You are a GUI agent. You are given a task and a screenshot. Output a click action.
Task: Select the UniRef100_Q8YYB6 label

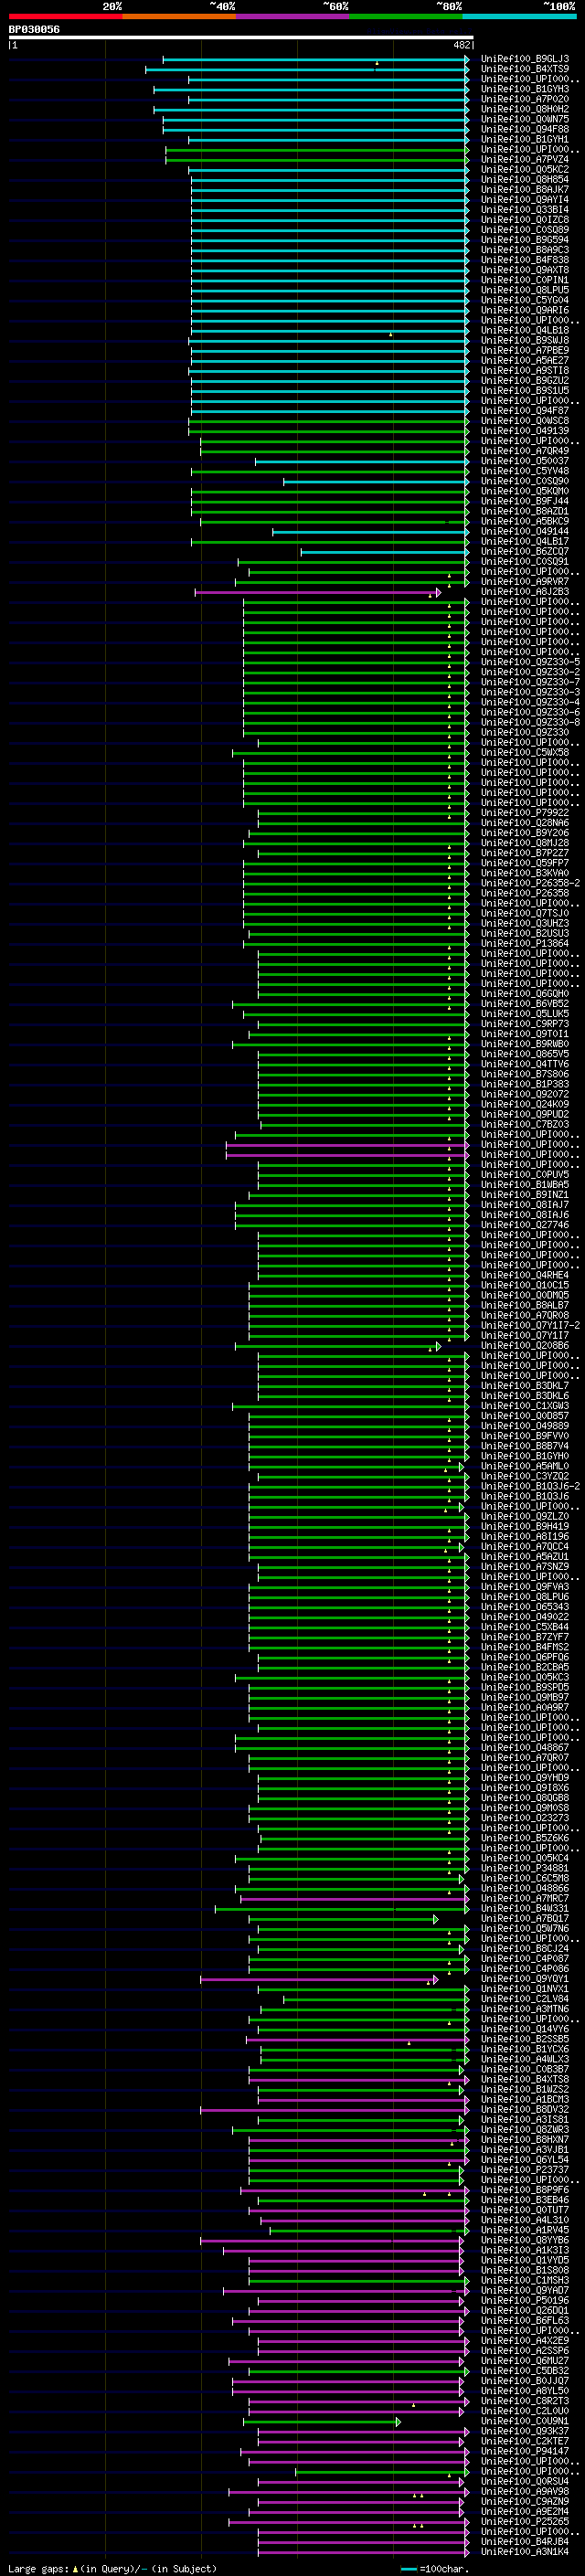[524, 2241]
